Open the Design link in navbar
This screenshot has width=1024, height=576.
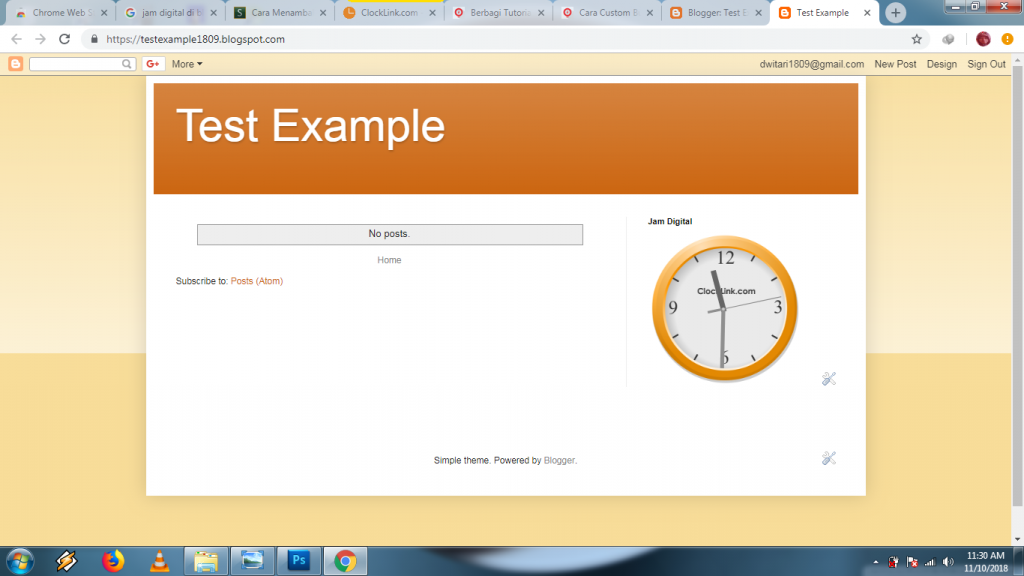(942, 64)
